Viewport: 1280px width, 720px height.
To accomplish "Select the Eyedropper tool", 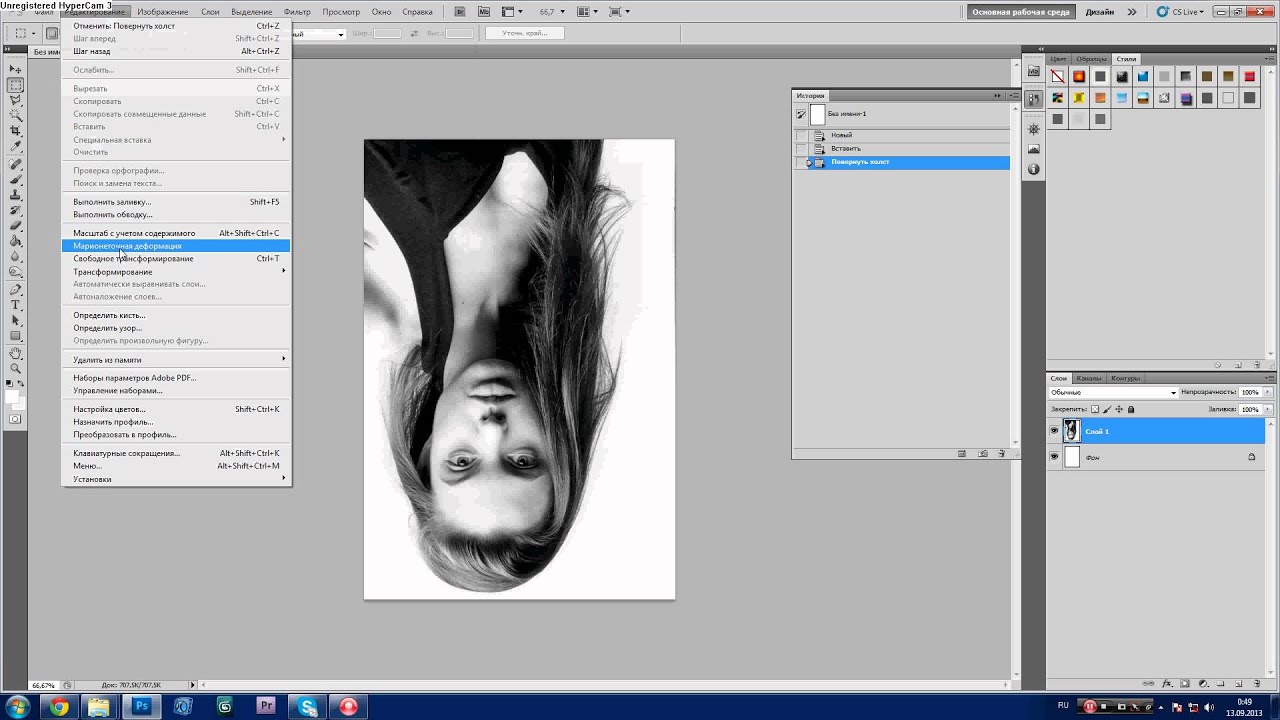I will tap(15, 147).
